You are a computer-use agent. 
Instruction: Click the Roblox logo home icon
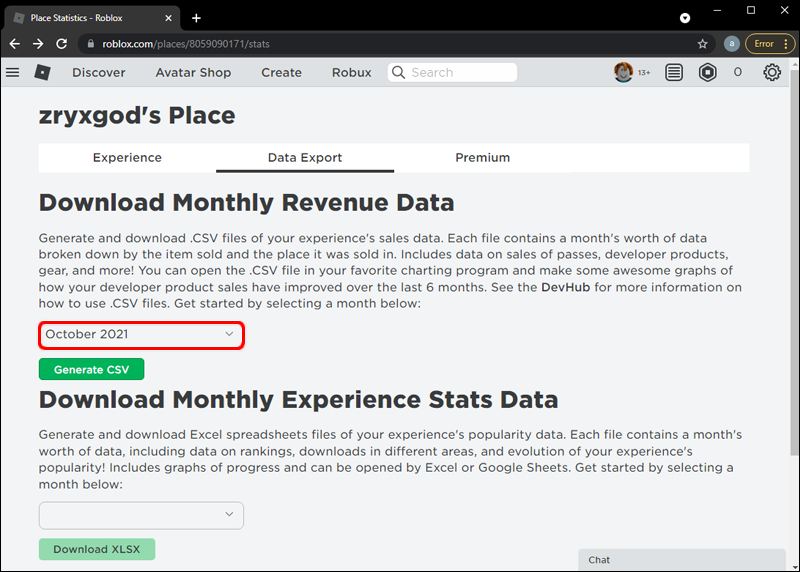pos(42,72)
